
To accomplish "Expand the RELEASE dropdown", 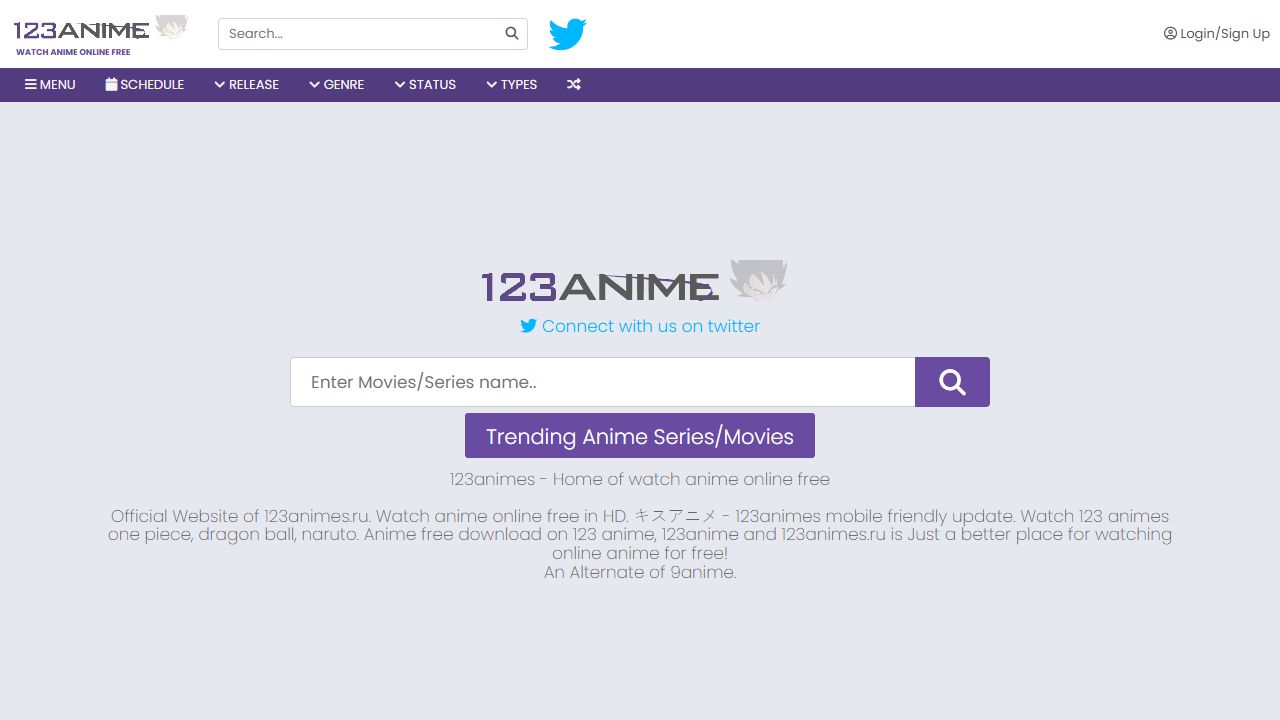I will tap(246, 85).
